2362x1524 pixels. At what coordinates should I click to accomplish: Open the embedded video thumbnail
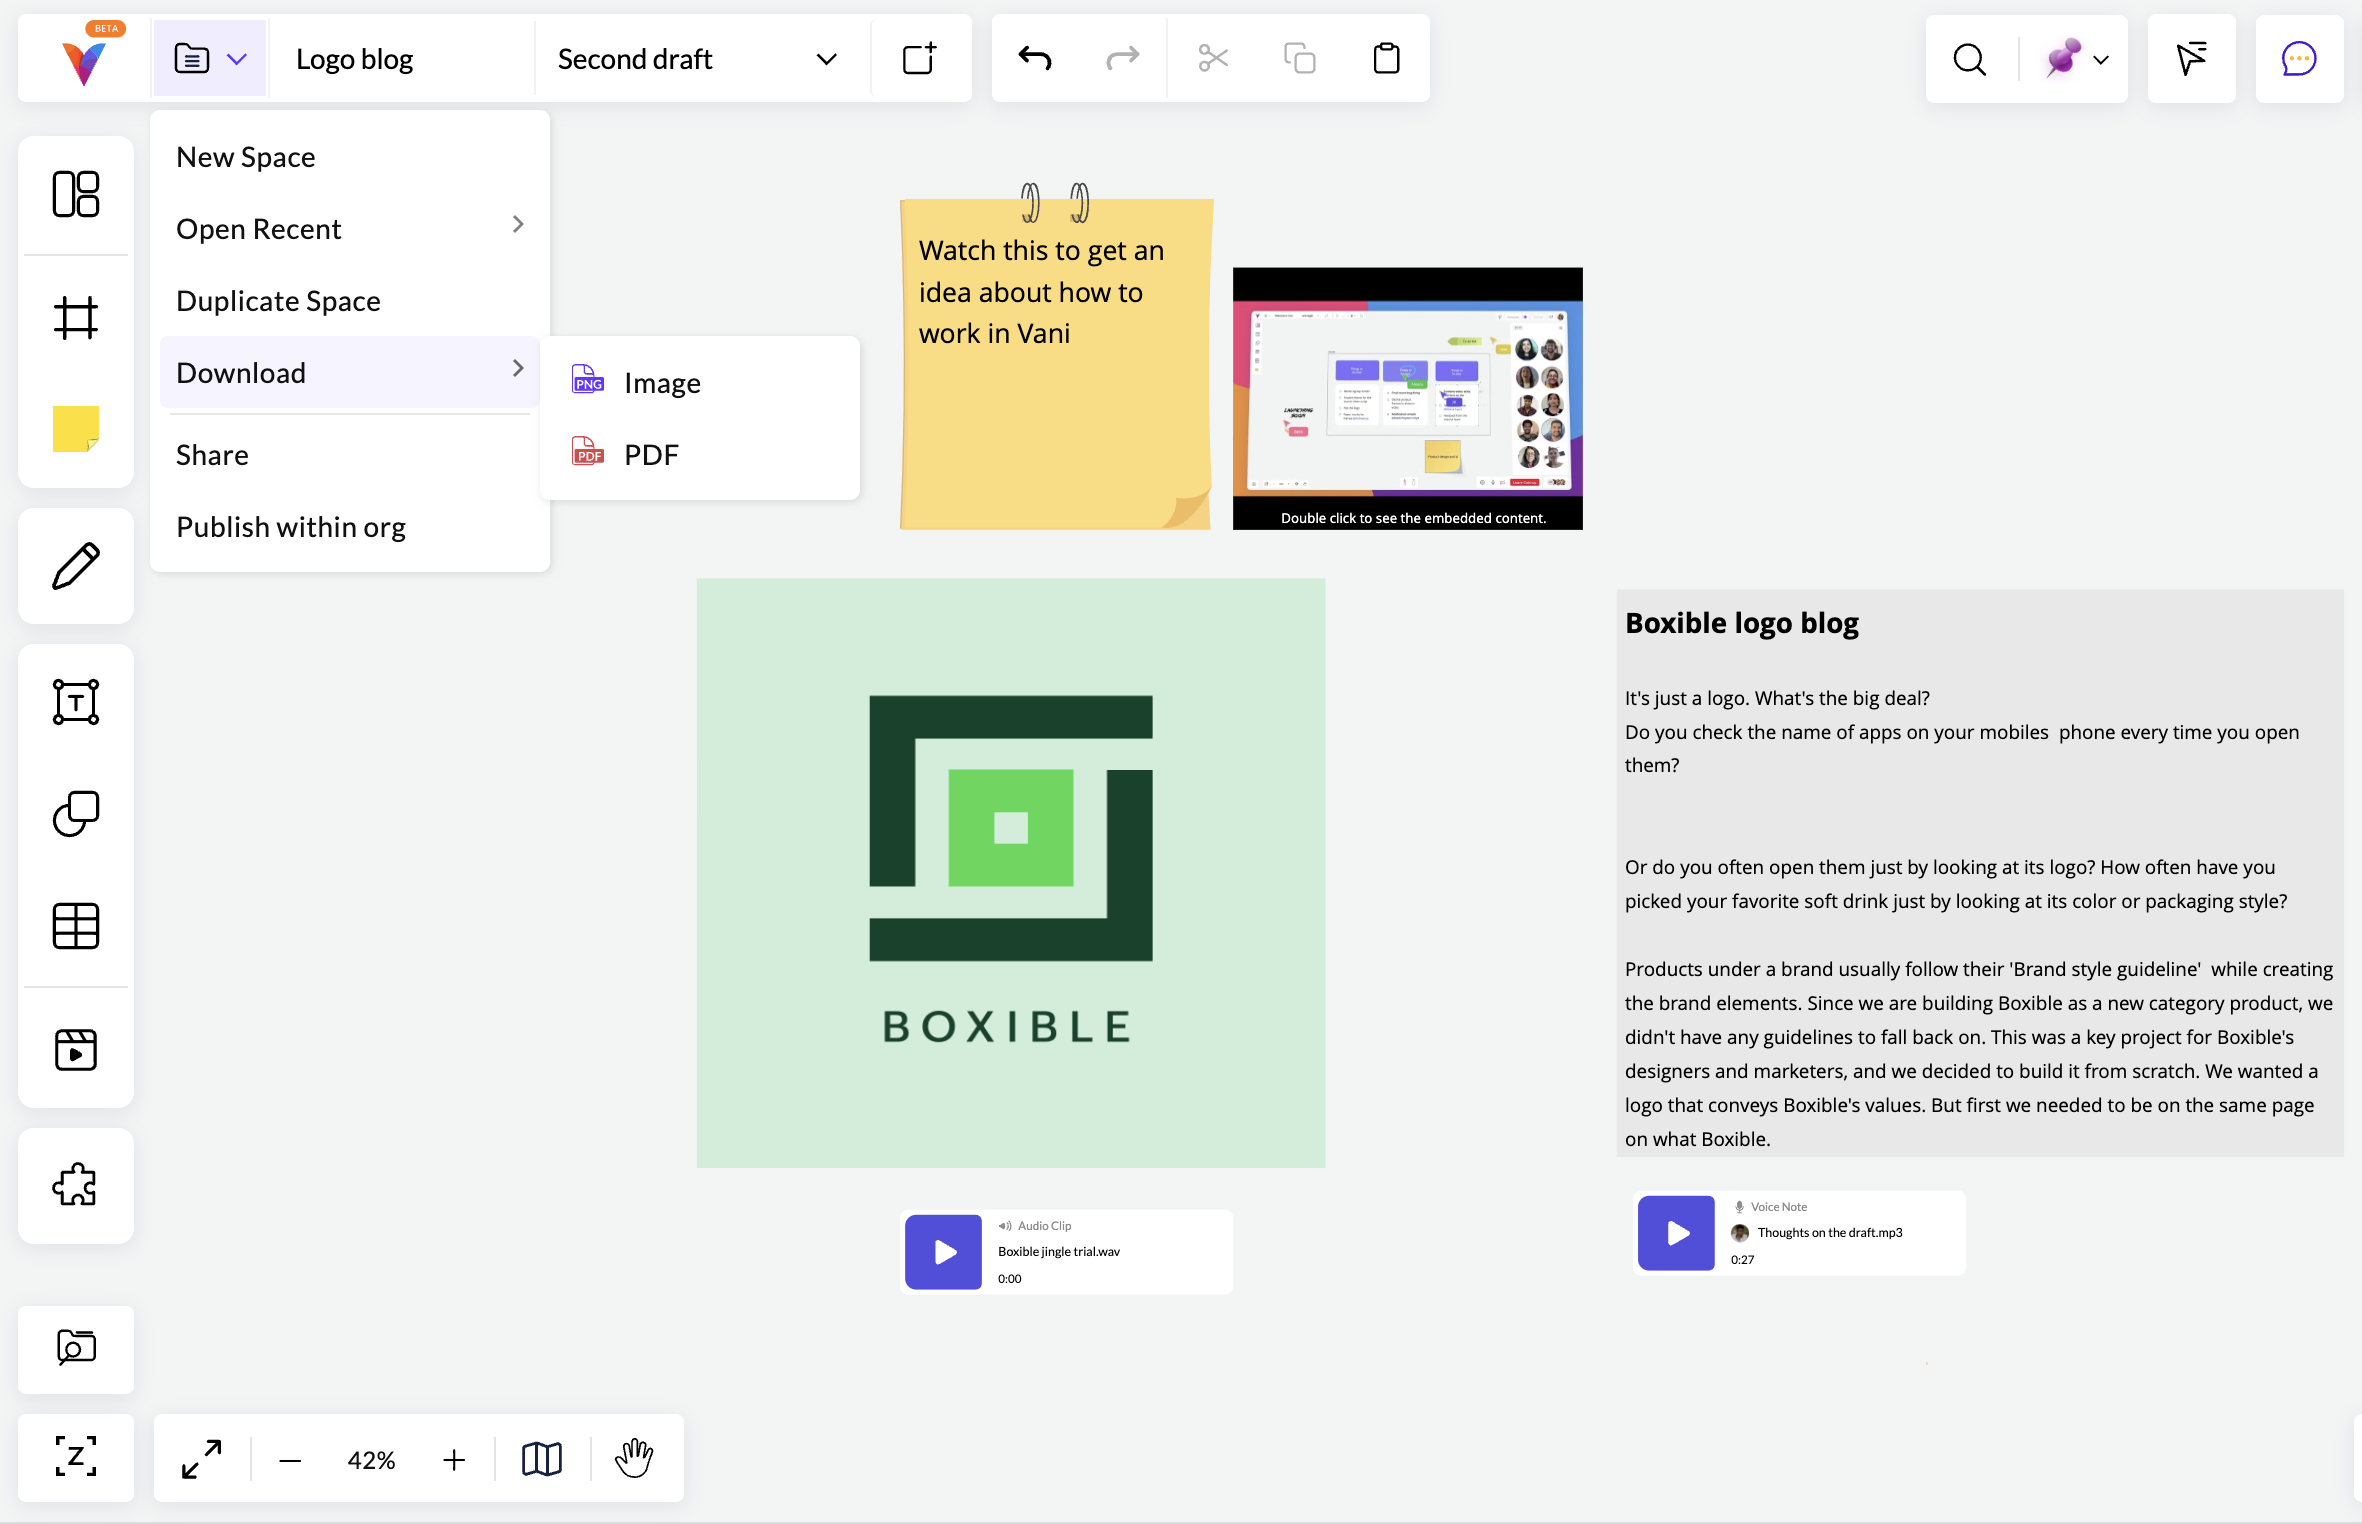[x=1407, y=398]
